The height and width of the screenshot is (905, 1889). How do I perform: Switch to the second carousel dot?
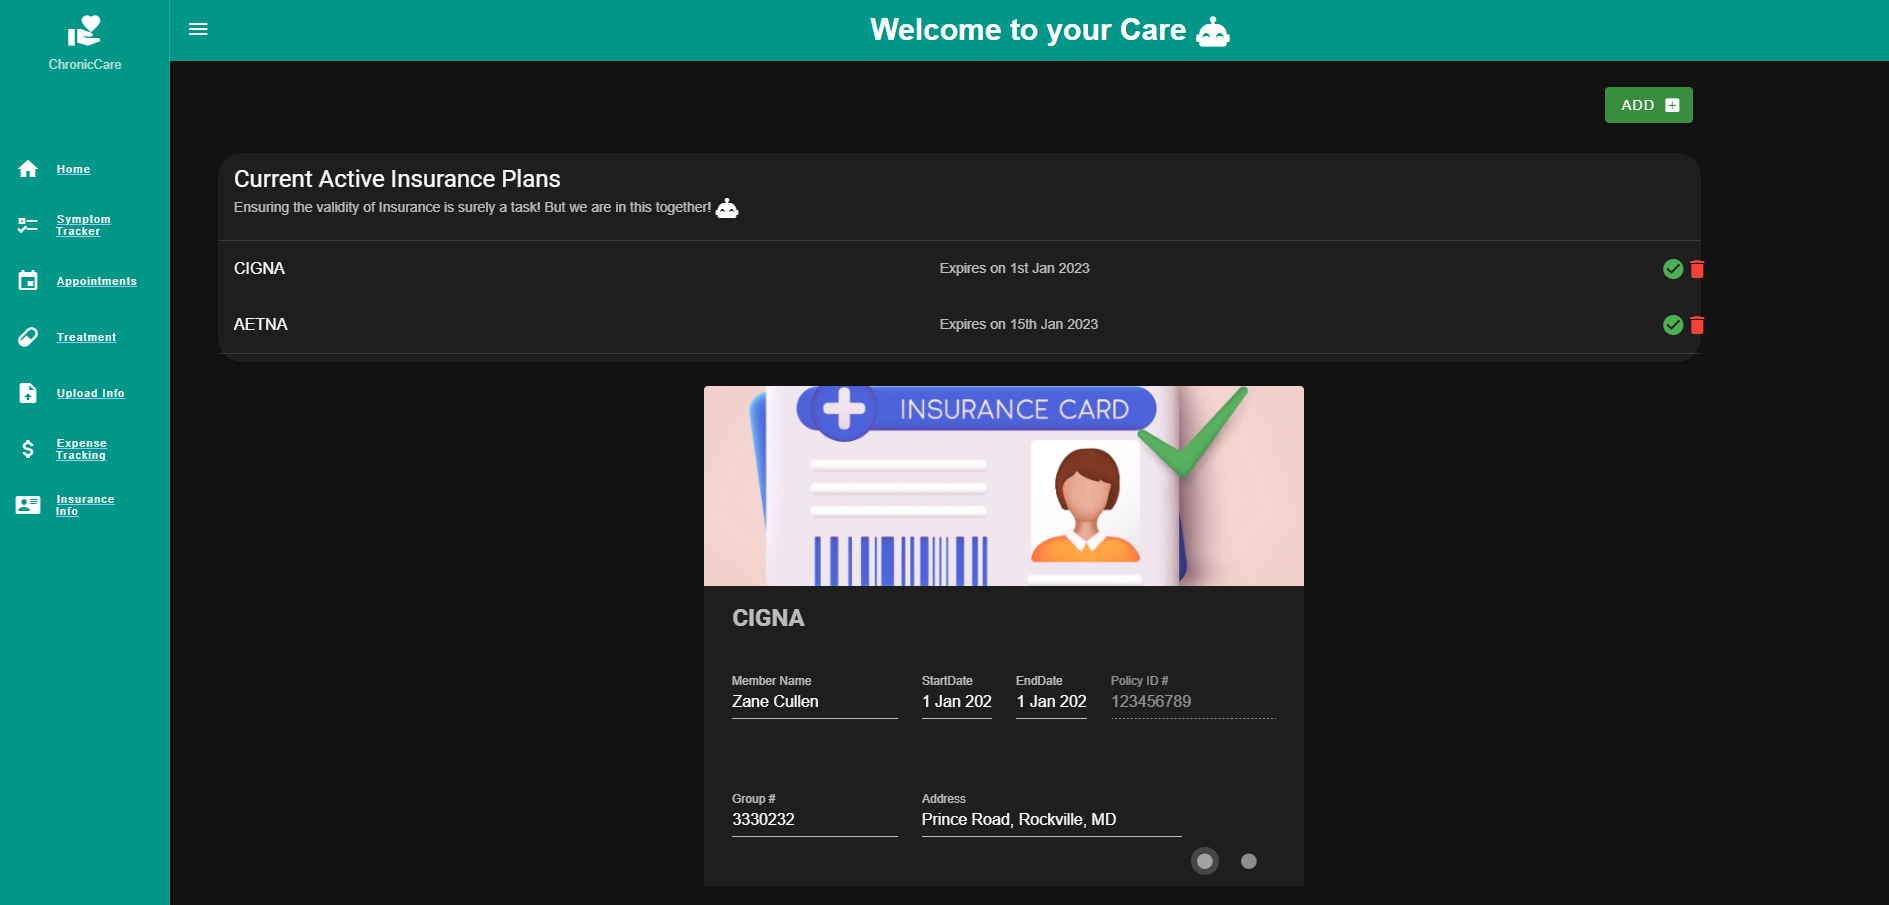pyautogui.click(x=1249, y=861)
